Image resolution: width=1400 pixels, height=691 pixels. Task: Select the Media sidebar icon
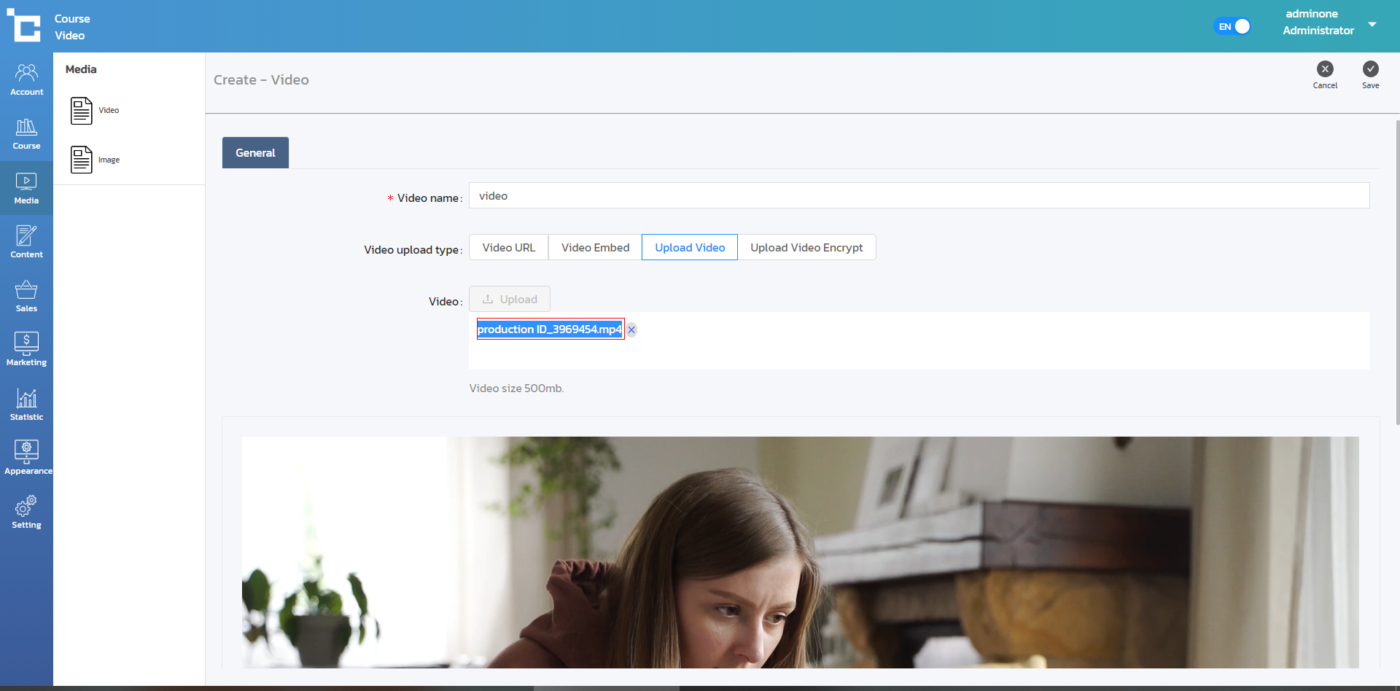[x=26, y=186]
